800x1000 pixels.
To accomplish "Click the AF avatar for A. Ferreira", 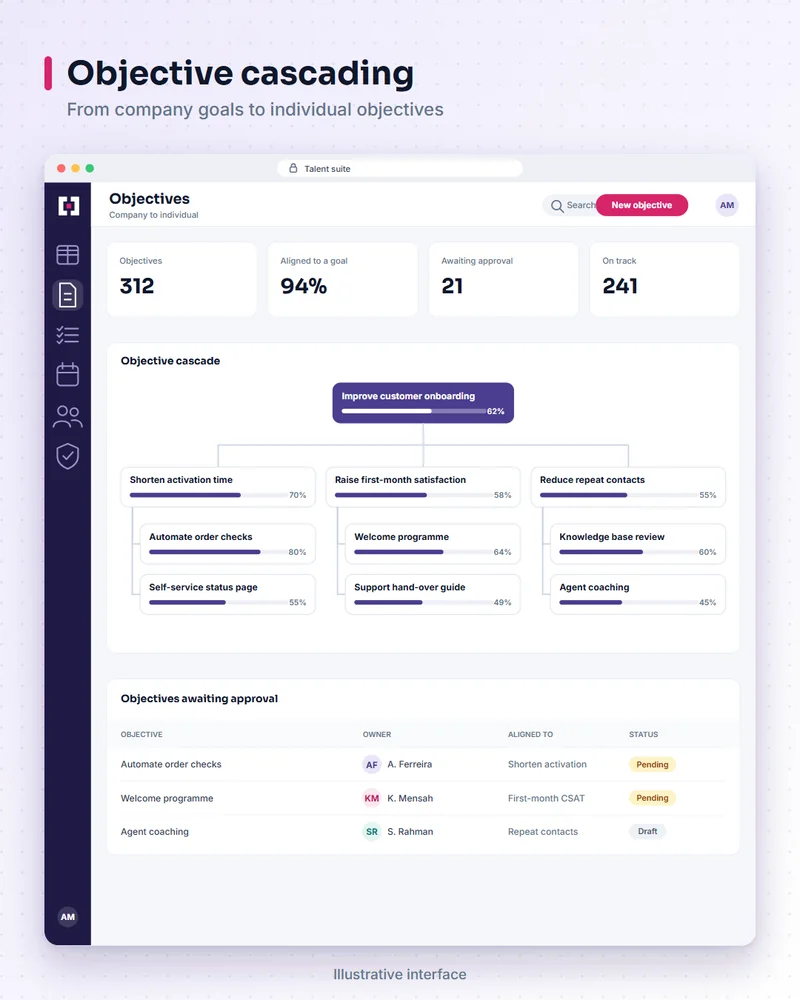I will (371, 765).
